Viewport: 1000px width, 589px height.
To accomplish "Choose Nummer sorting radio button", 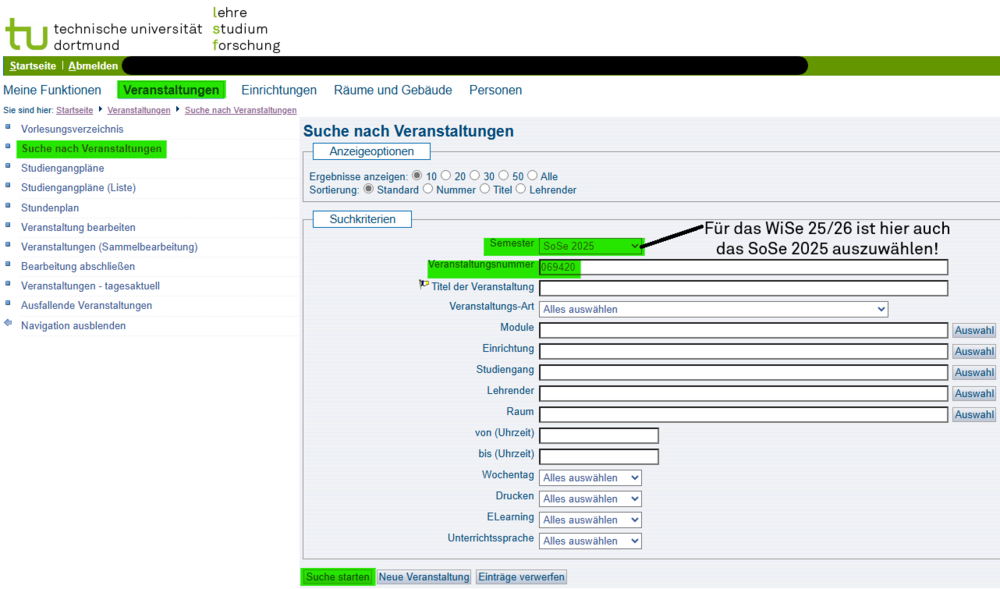I will click(428, 189).
